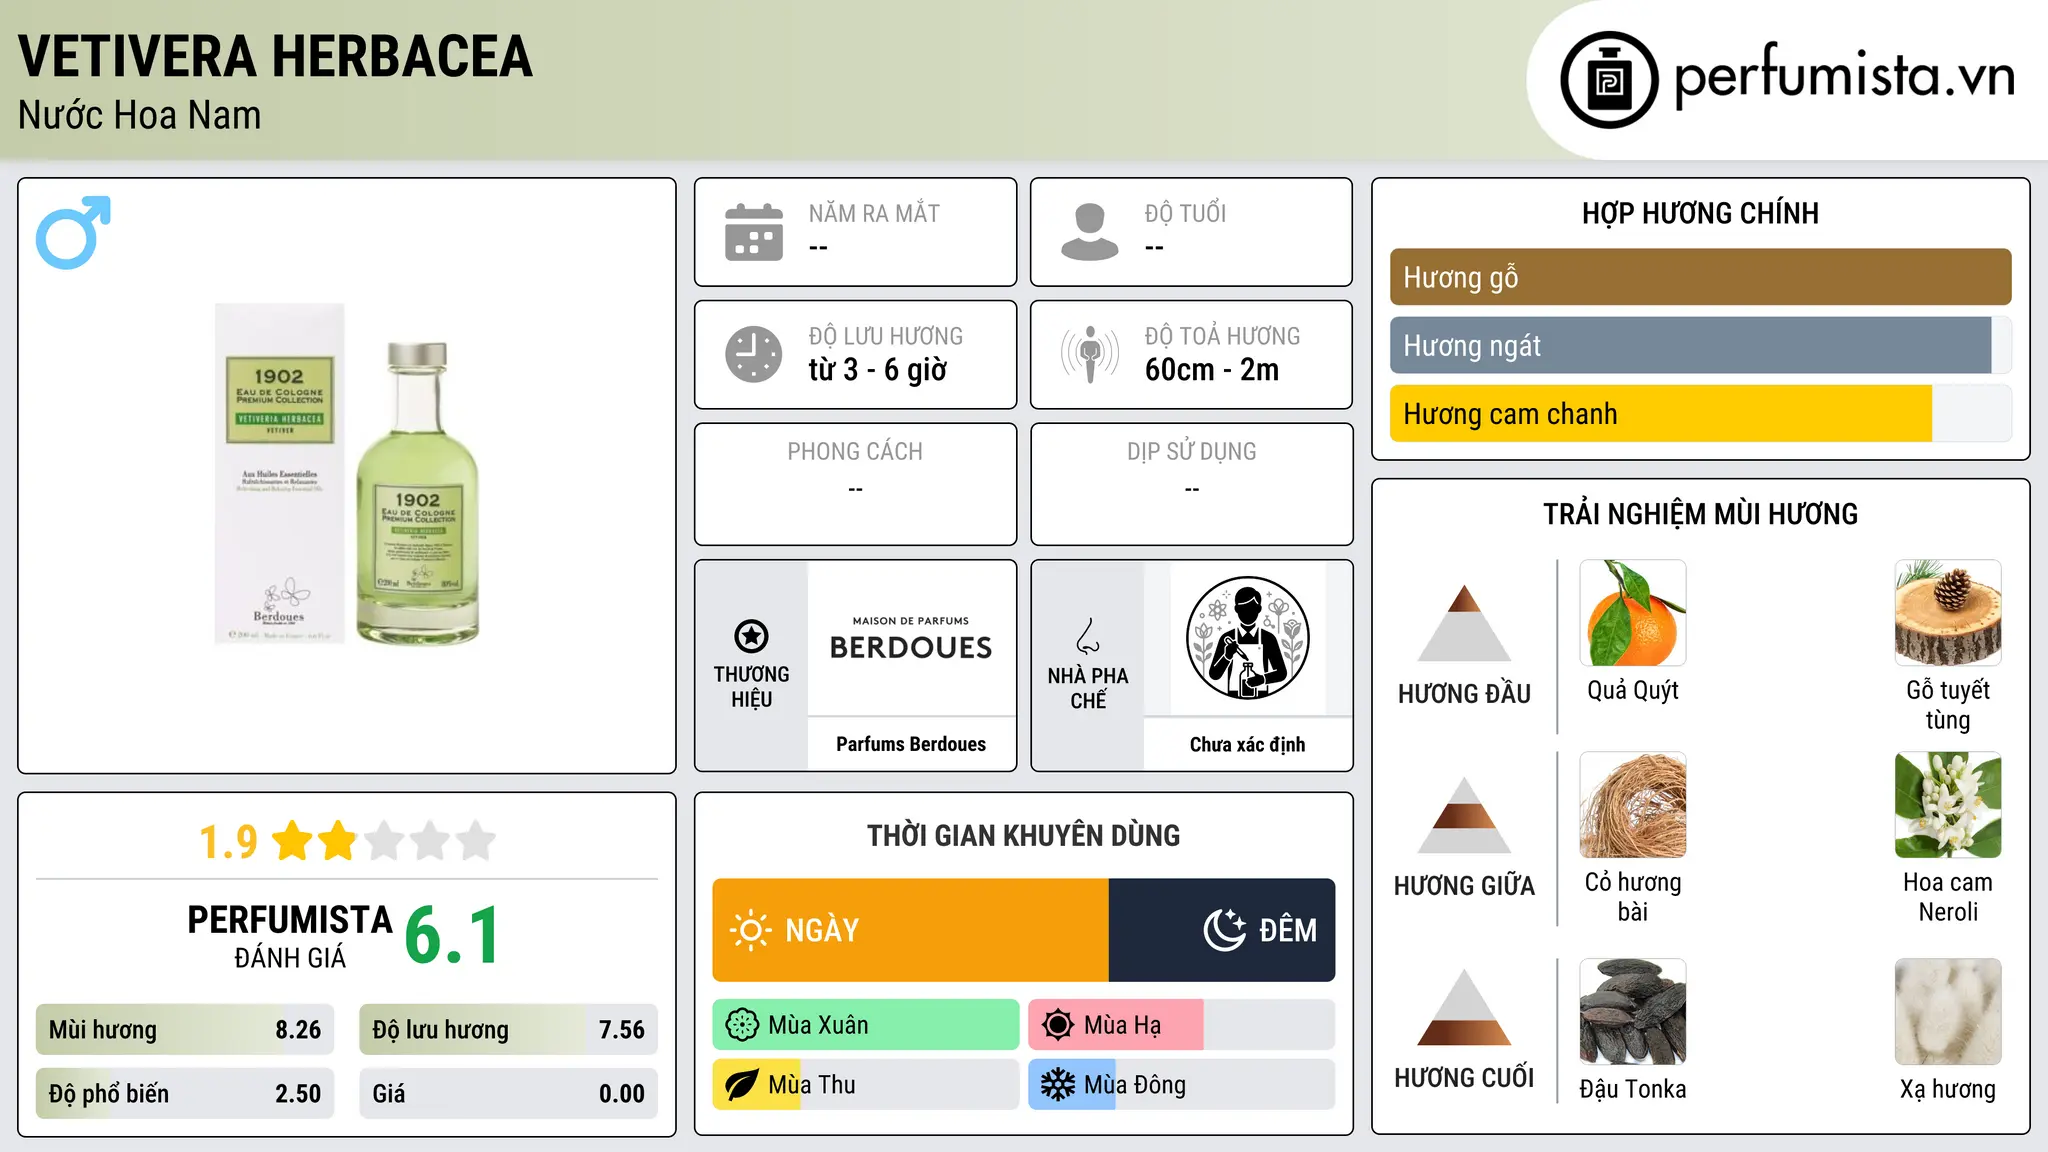Click the calendar icon for release year
The width and height of the screenshot is (2048, 1152).
click(x=754, y=232)
